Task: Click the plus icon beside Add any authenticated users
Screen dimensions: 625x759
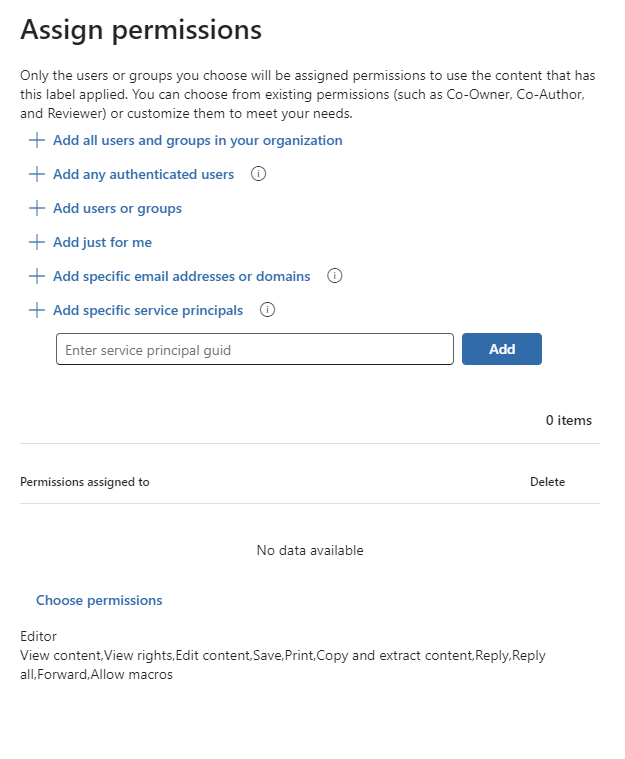Action: 37,174
